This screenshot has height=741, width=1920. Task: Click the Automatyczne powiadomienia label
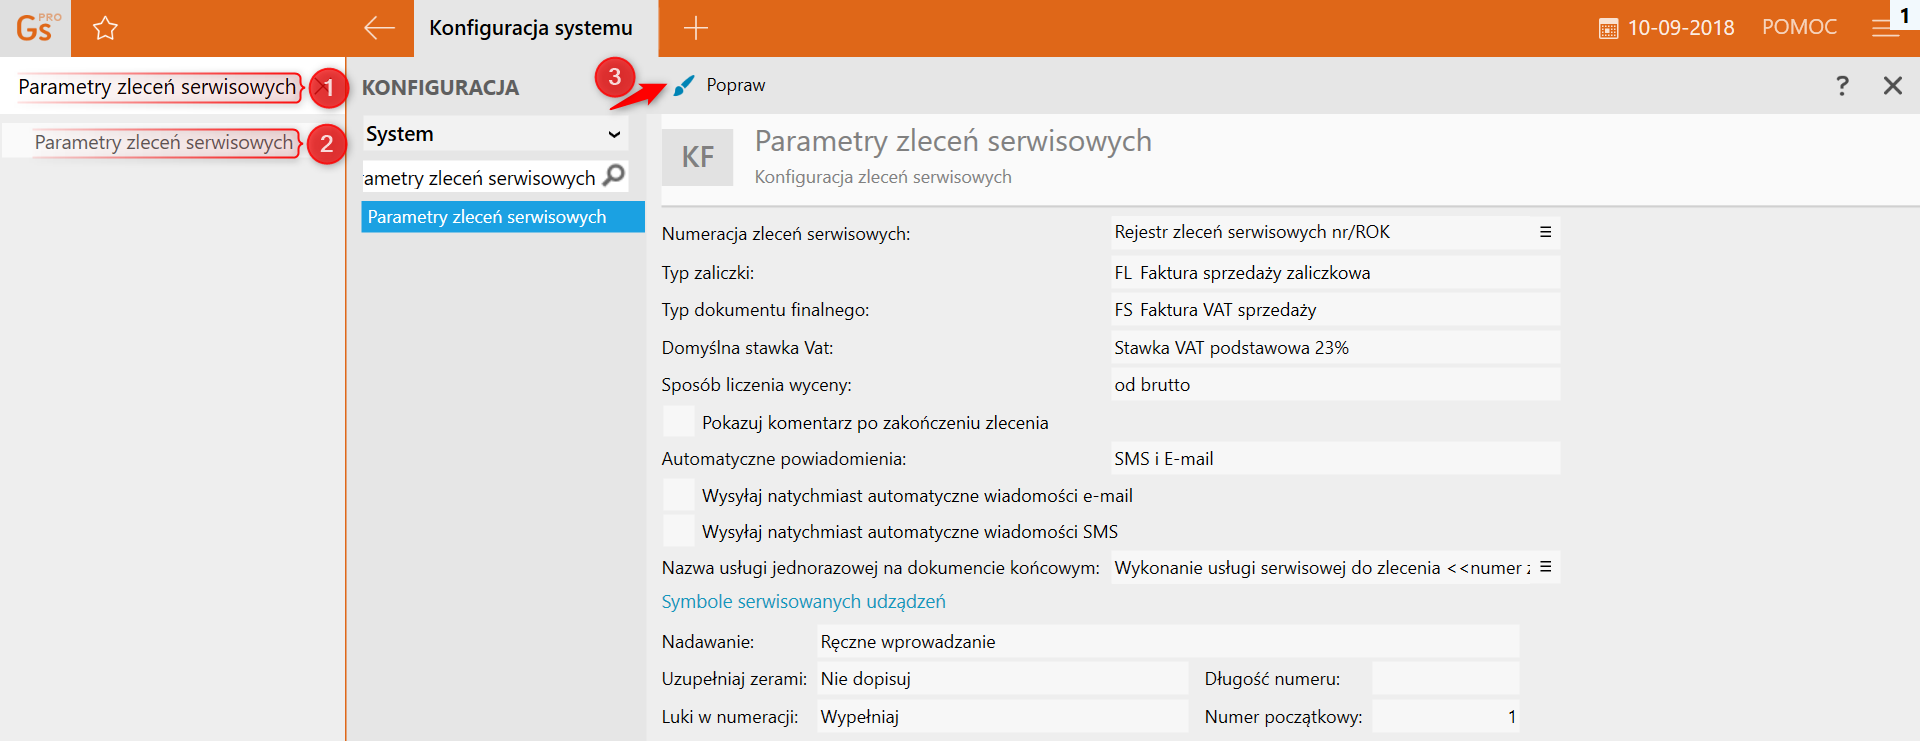(x=784, y=459)
